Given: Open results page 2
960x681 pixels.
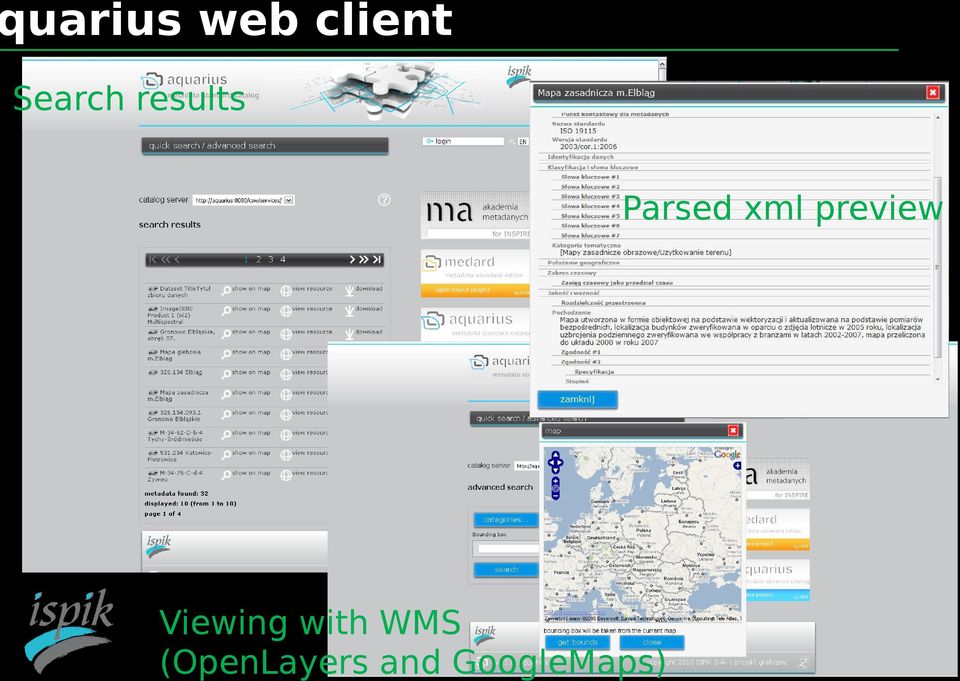Looking at the screenshot, I should click(x=258, y=260).
